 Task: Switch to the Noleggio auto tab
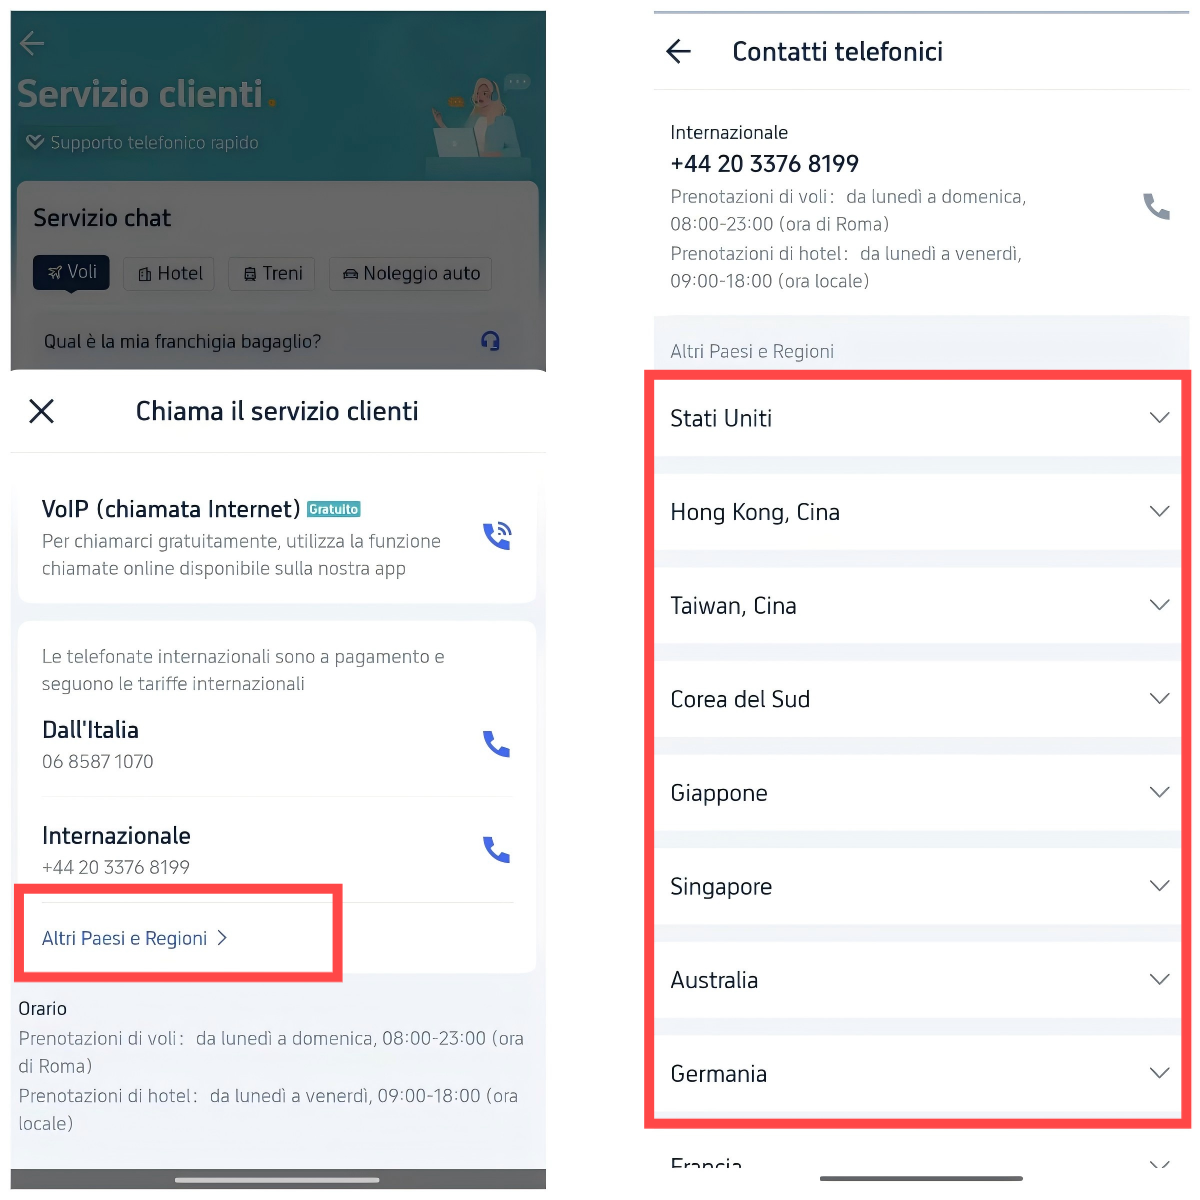coord(410,274)
